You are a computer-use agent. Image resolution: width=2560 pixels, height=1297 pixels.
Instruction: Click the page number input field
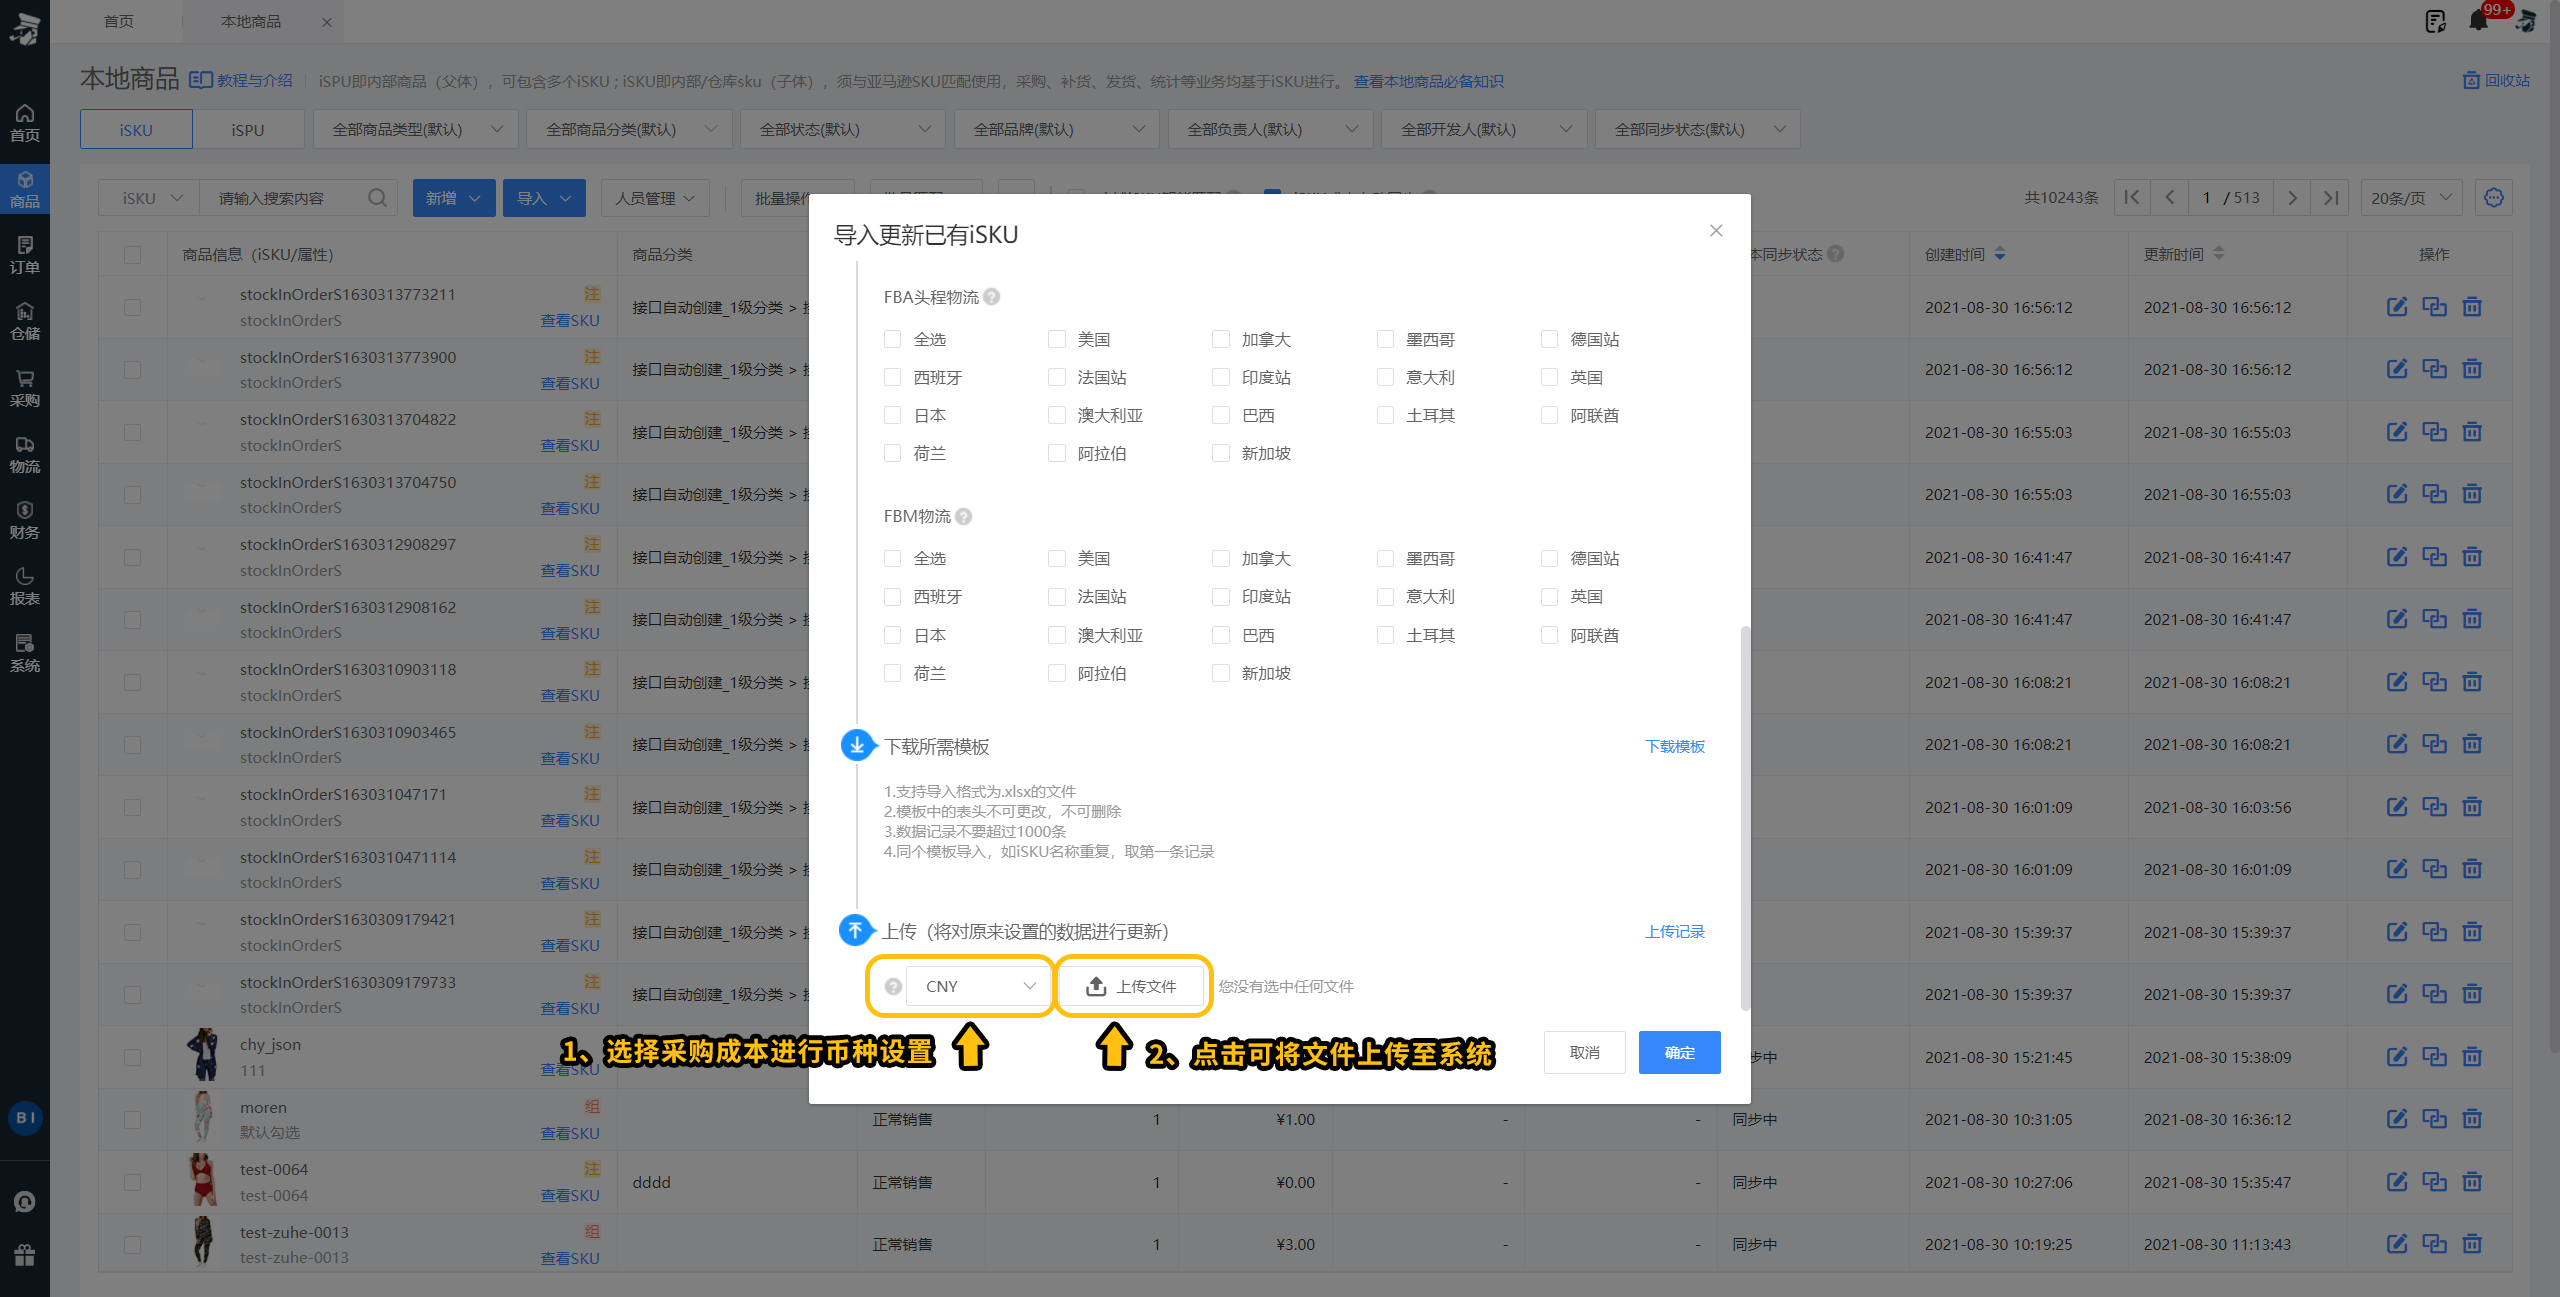[2206, 198]
